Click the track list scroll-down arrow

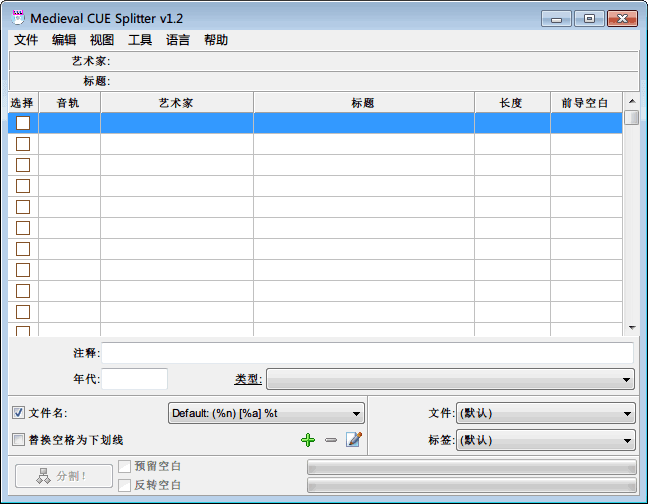pyautogui.click(x=631, y=328)
